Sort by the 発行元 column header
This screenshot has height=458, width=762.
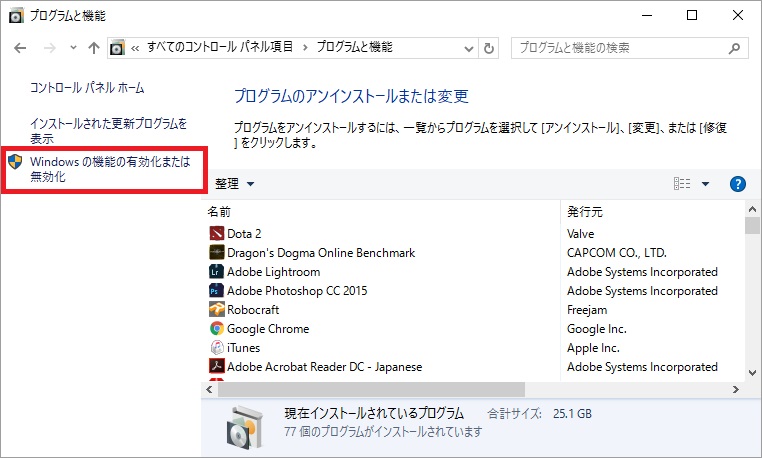[x=585, y=211]
